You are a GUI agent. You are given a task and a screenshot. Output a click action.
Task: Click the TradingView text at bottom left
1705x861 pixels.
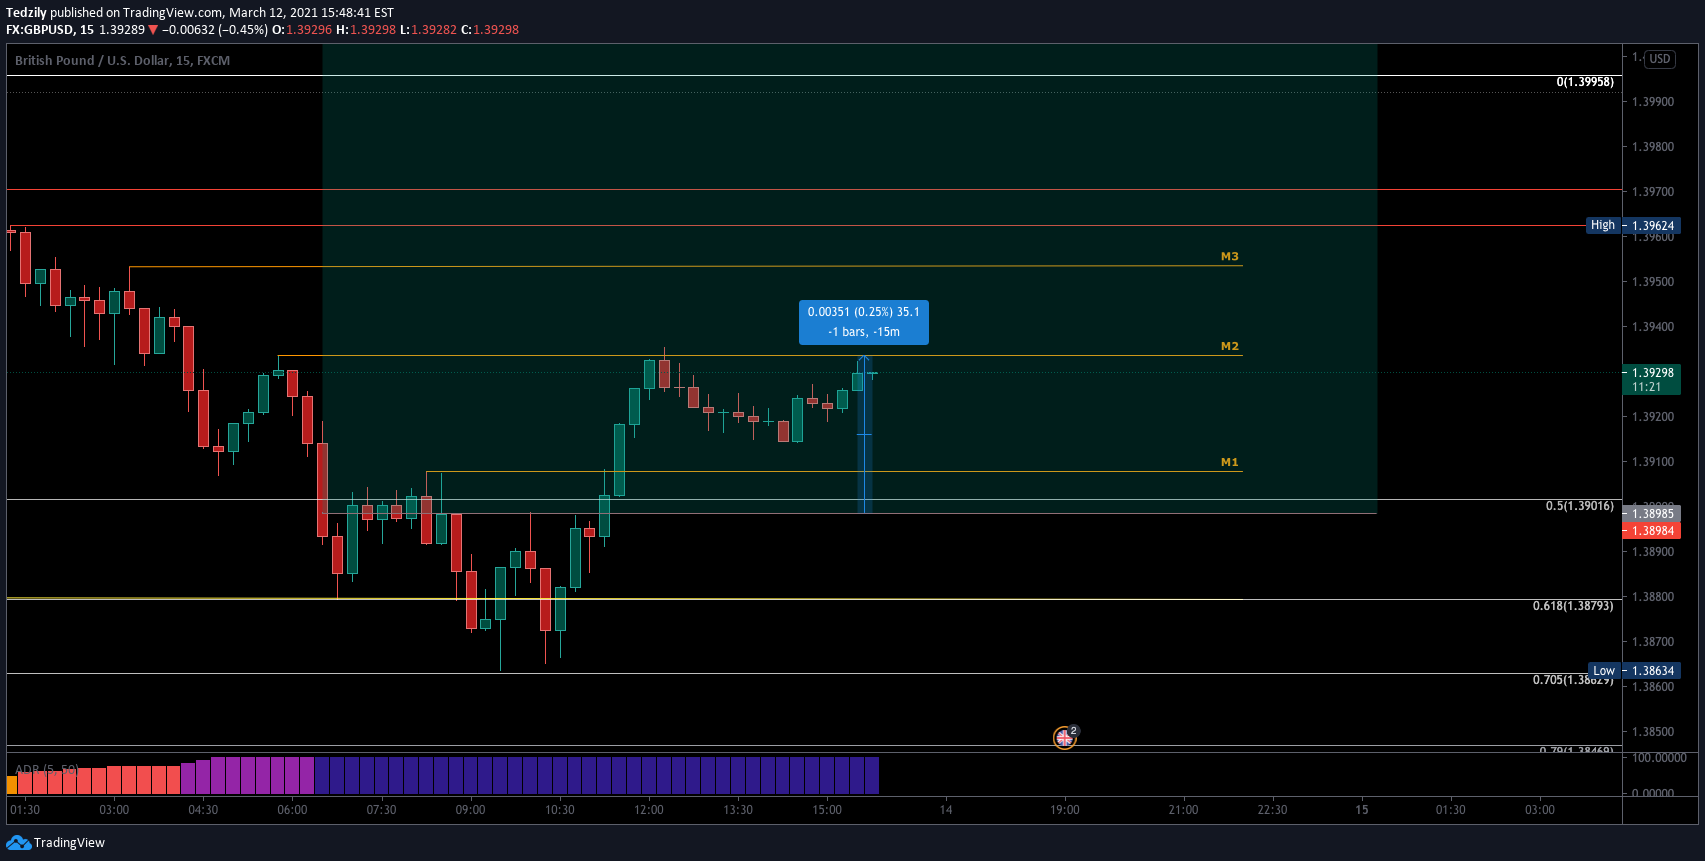coord(69,843)
